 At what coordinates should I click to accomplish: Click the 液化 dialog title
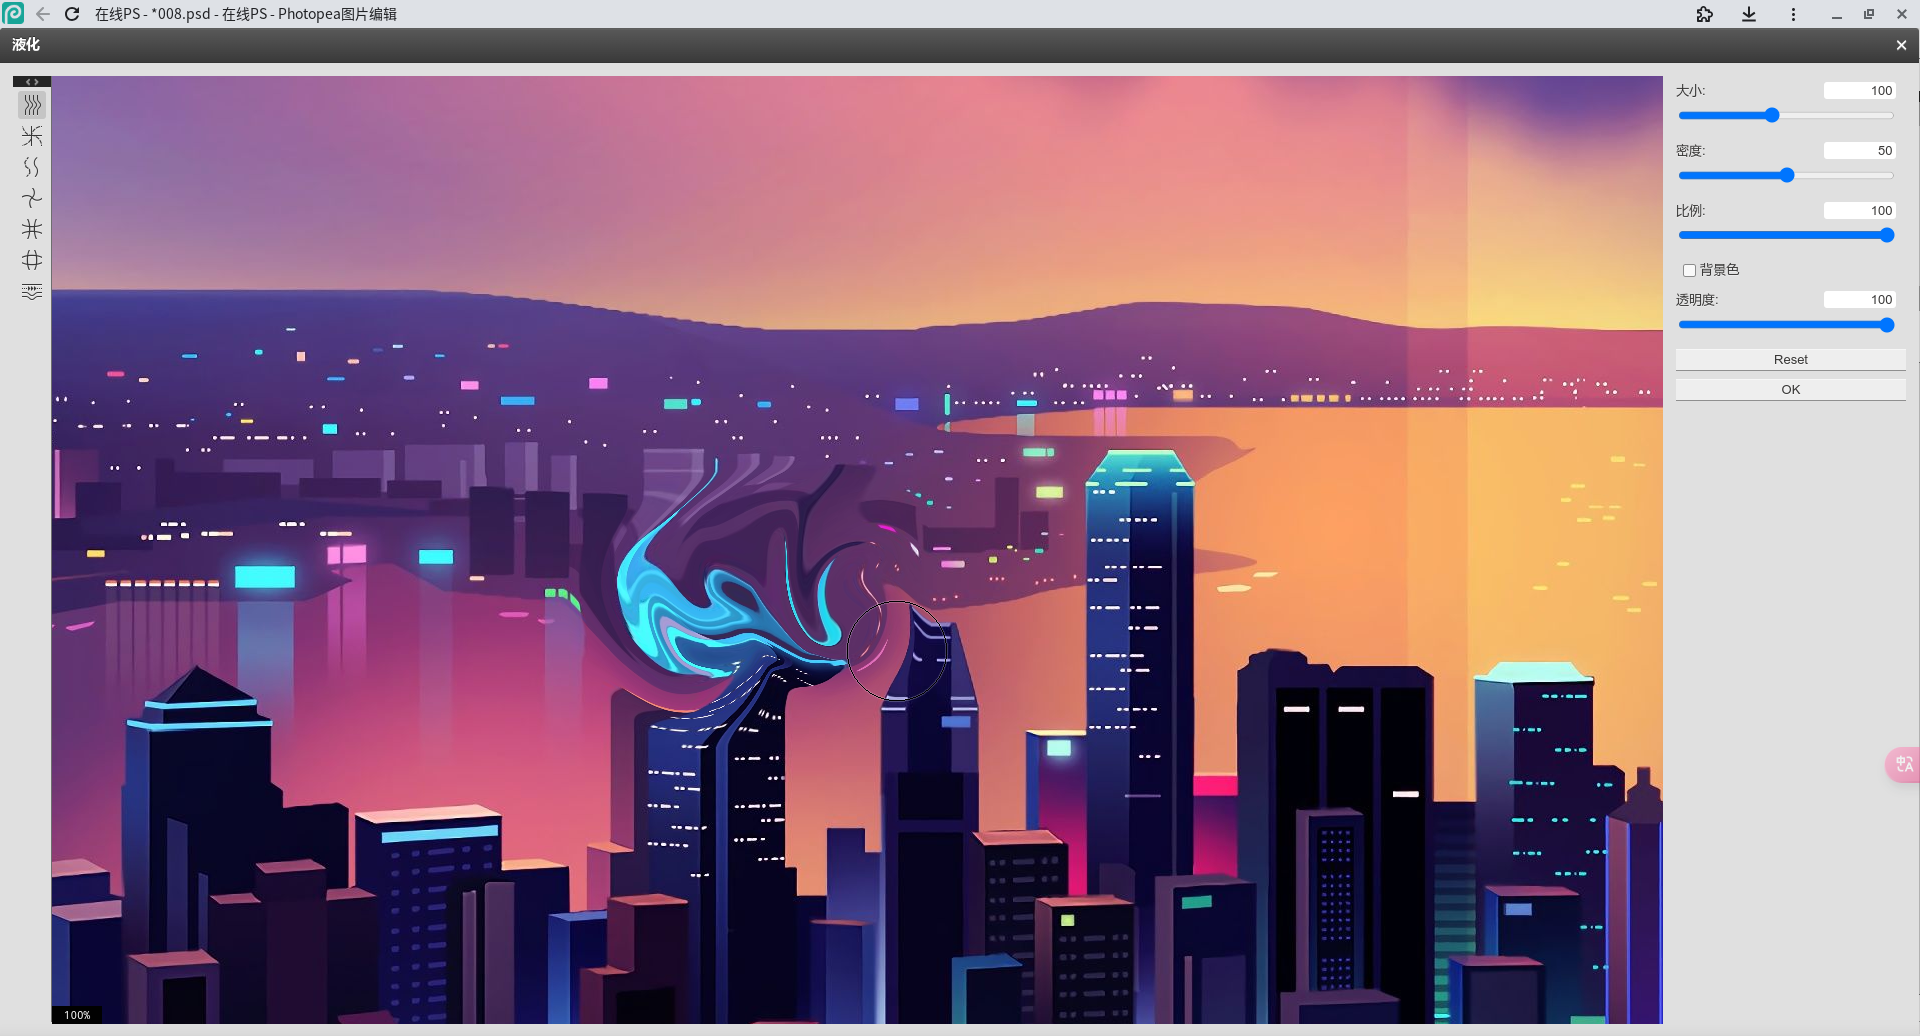pos(26,45)
